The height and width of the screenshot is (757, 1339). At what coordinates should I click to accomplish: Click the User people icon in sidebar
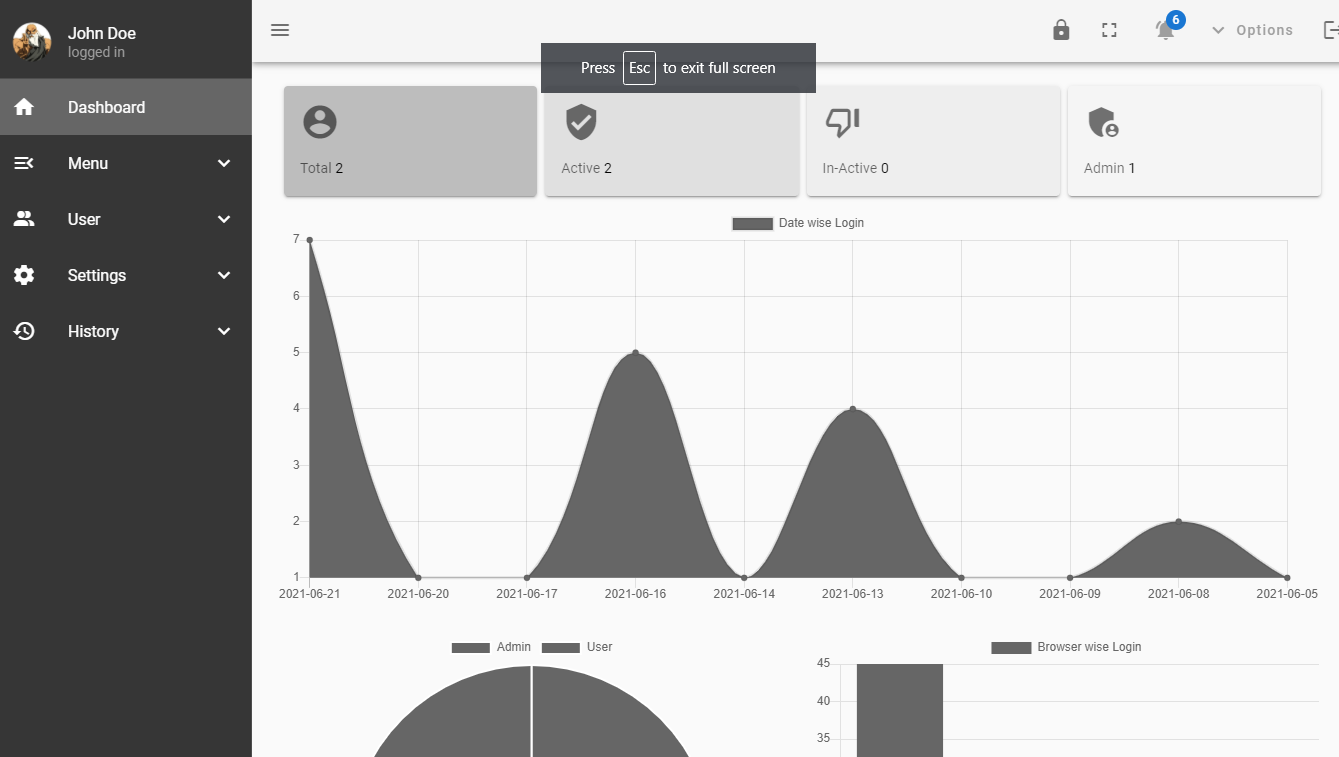[x=24, y=219]
